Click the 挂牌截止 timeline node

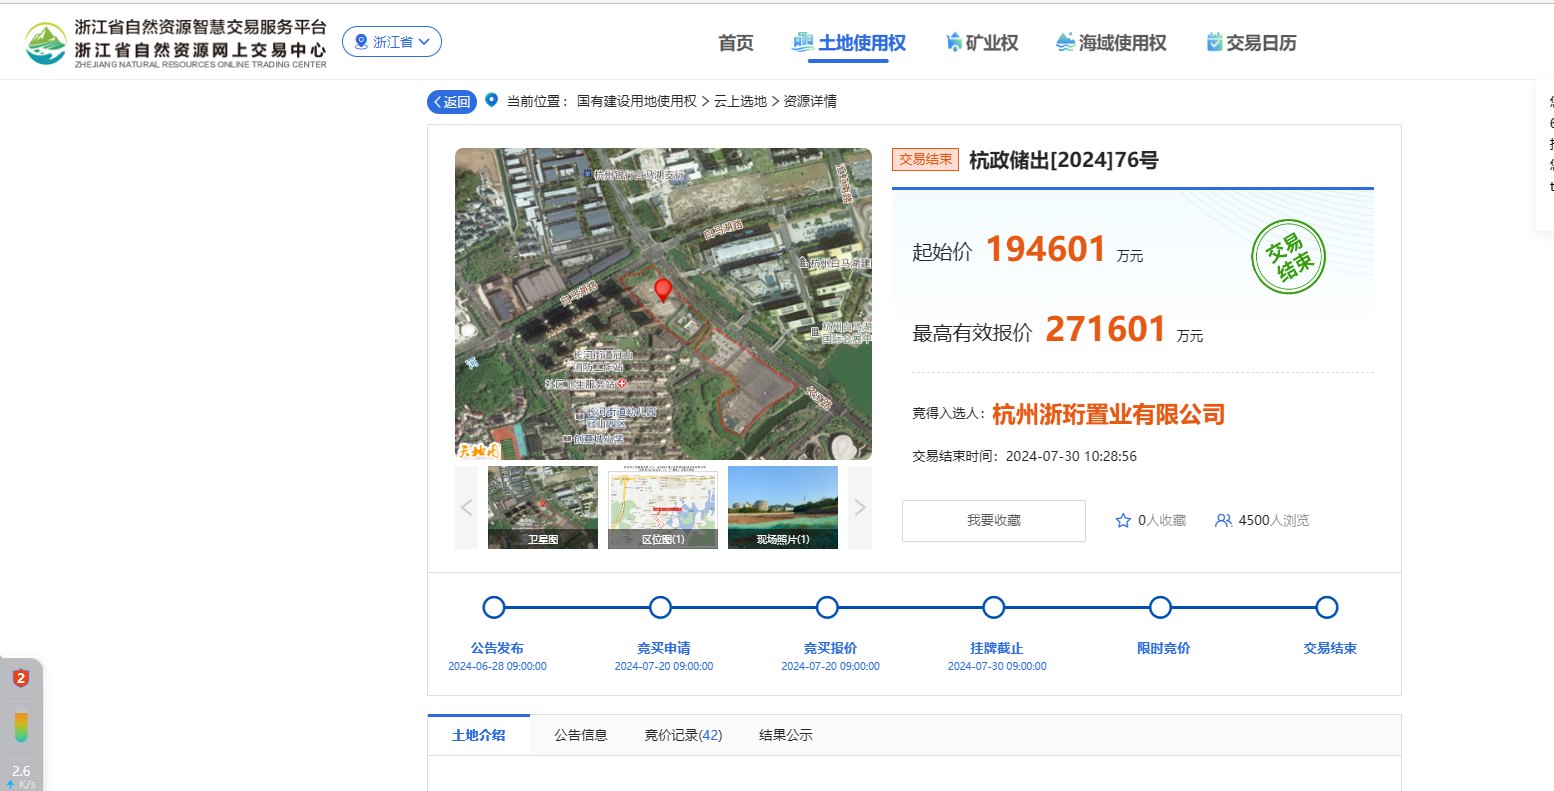[993, 607]
